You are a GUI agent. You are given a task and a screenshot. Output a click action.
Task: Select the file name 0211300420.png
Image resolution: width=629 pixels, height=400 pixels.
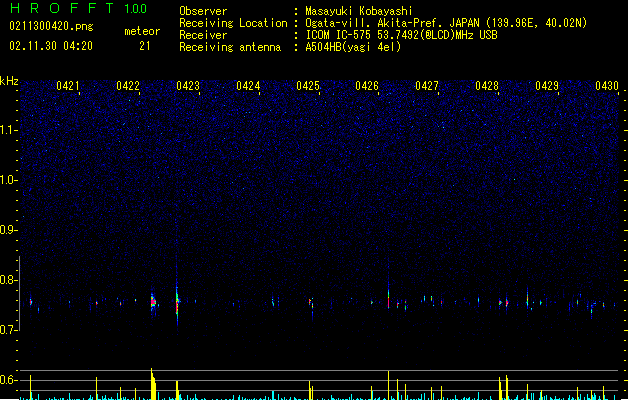click(x=51, y=26)
